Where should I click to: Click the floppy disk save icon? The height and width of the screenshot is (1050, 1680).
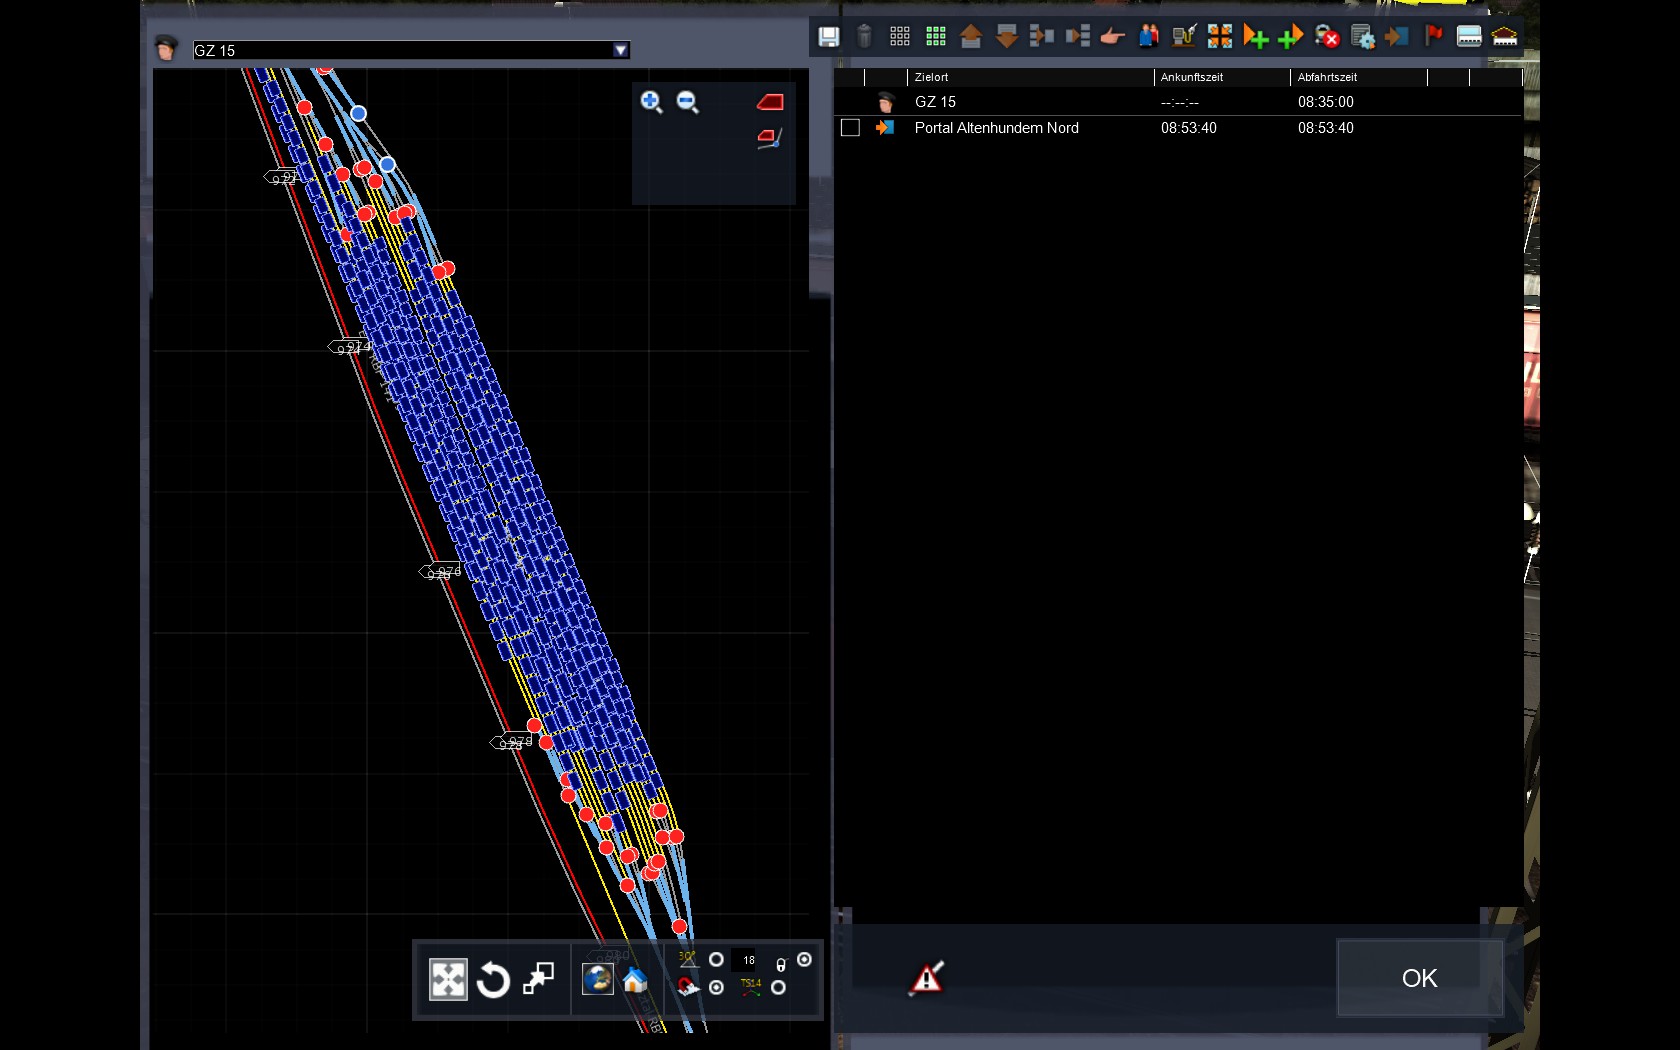point(828,37)
